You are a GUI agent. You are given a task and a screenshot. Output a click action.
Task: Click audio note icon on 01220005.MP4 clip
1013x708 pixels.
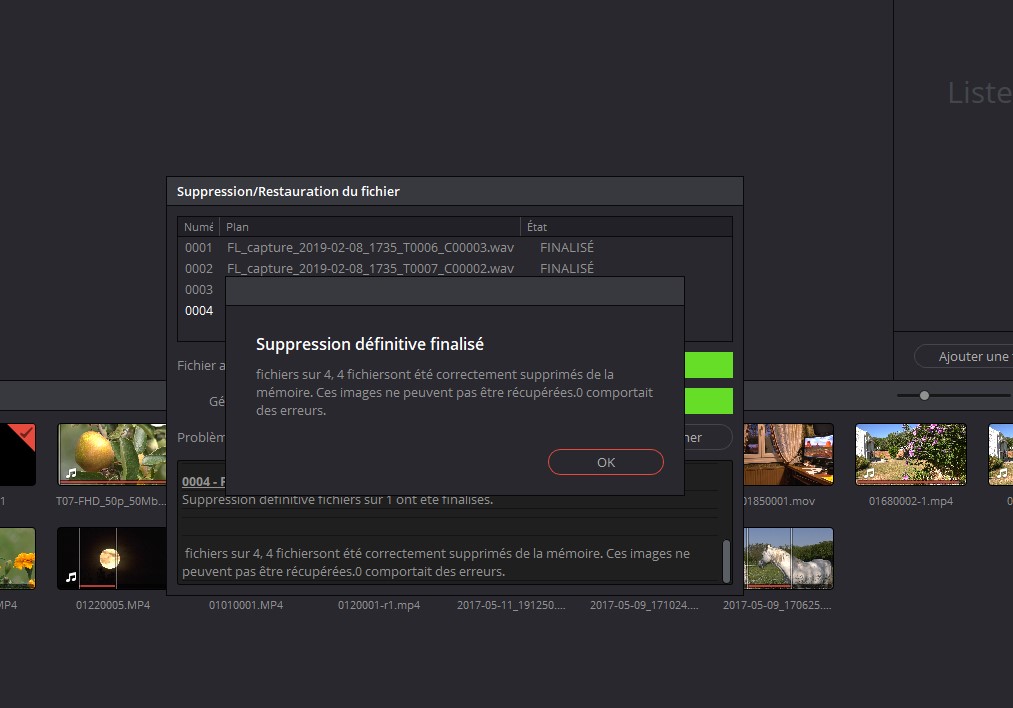(71, 576)
